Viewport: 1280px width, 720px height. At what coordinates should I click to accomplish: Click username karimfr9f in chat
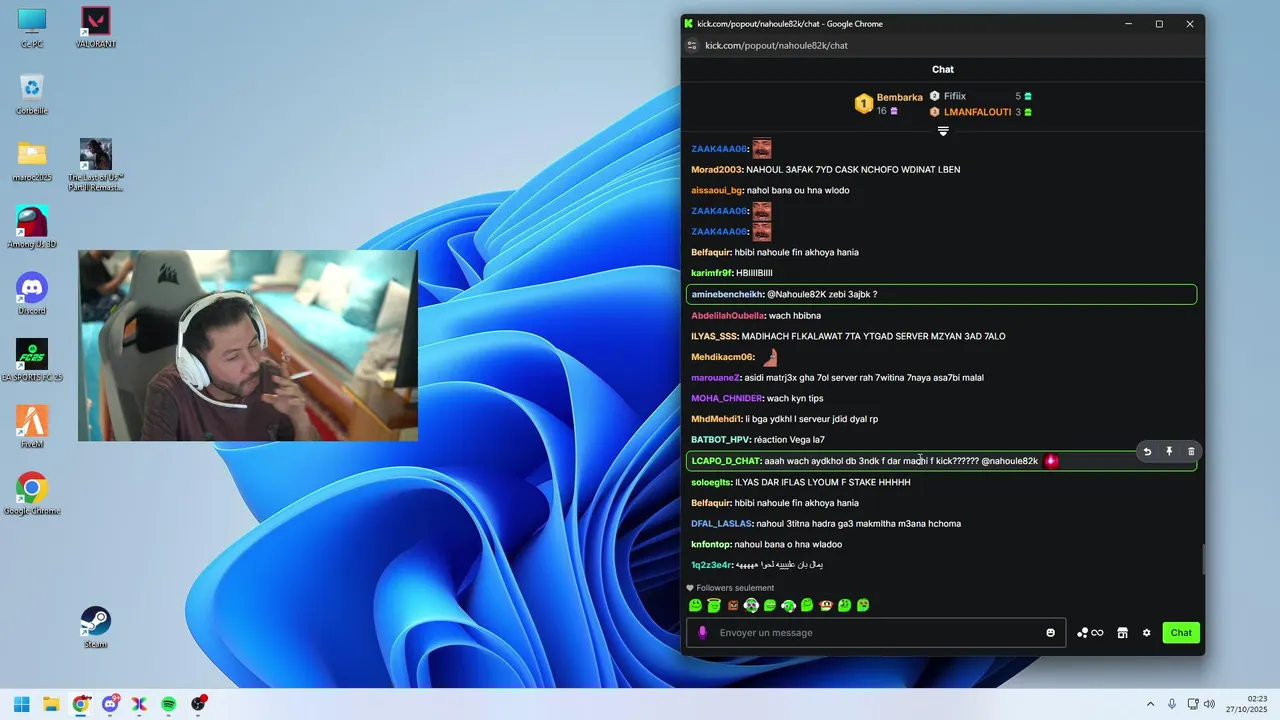click(712, 273)
